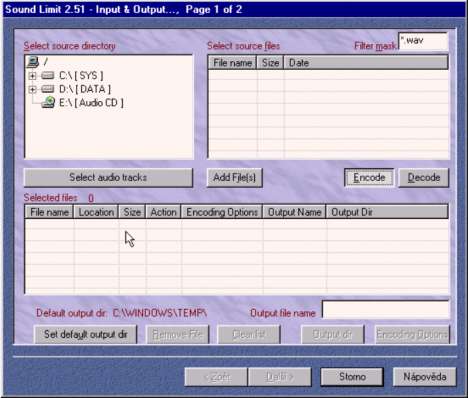Click the C:\WINDOWS\TEMP\ default output path
This screenshot has height=398, width=468.
pyautogui.click(x=160, y=313)
